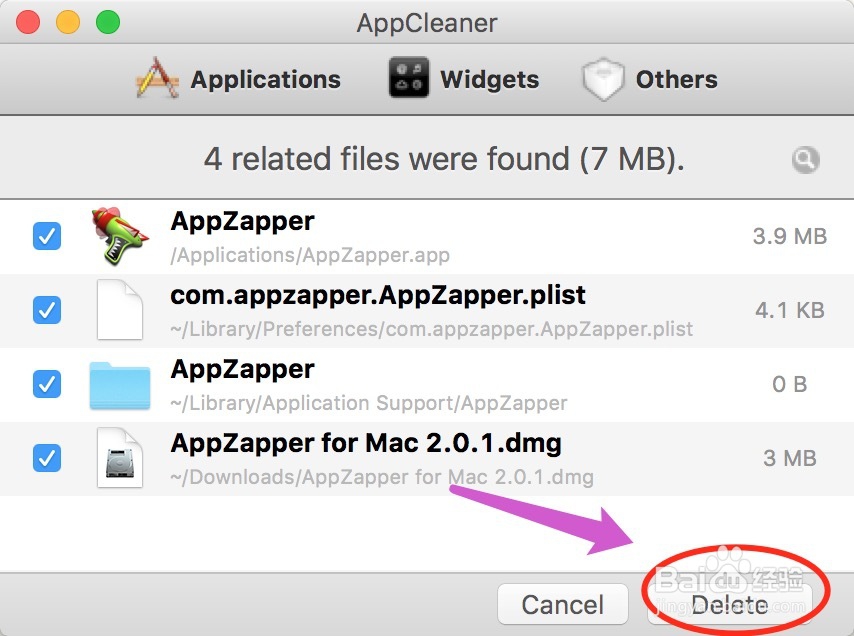This screenshot has height=636, width=854.
Task: Click the blue AppZapper folder icon
Action: click(119, 384)
